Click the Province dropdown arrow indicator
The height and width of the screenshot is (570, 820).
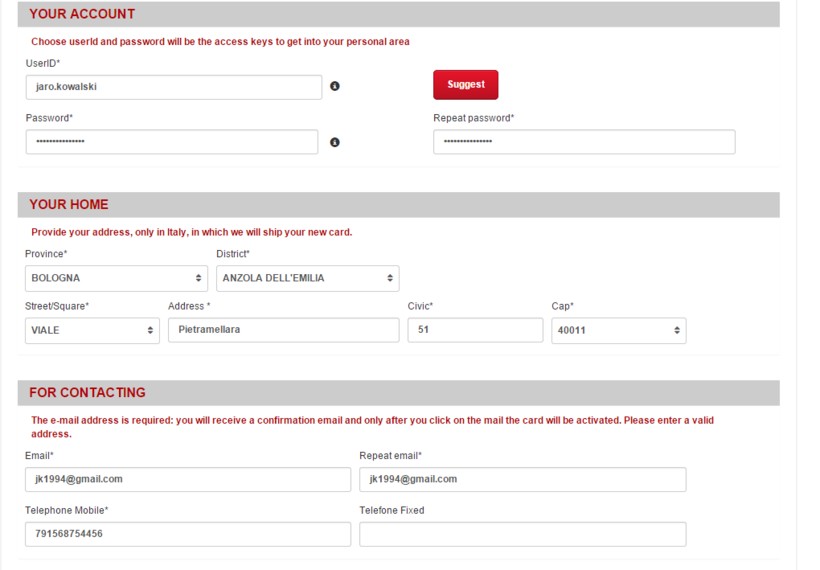[198, 278]
